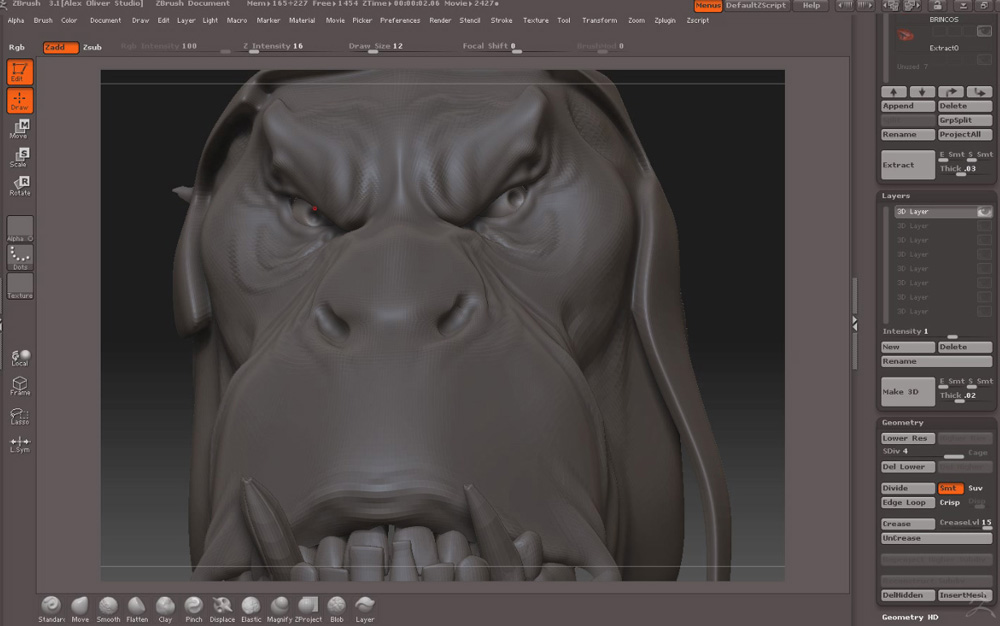Toggle the Smt smooth subdivision option
Image resolution: width=1000 pixels, height=626 pixels.
(950, 488)
